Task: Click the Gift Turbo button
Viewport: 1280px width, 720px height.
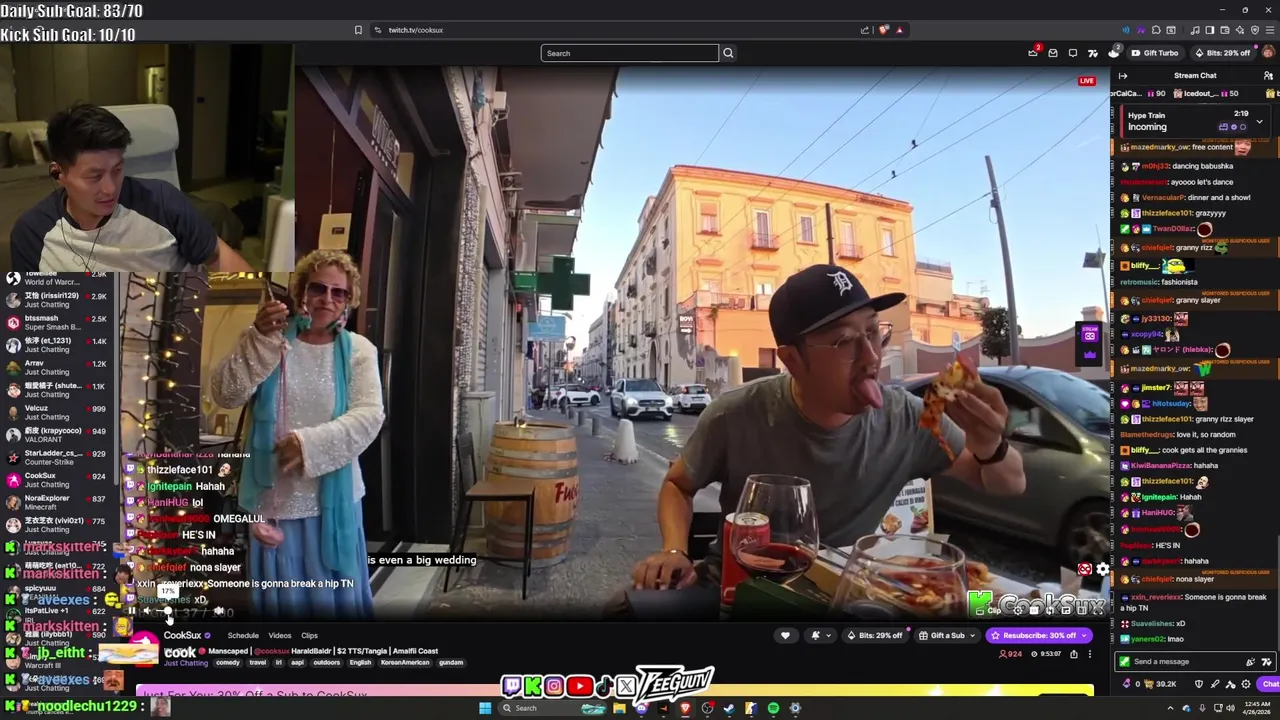Action: coord(1155,53)
